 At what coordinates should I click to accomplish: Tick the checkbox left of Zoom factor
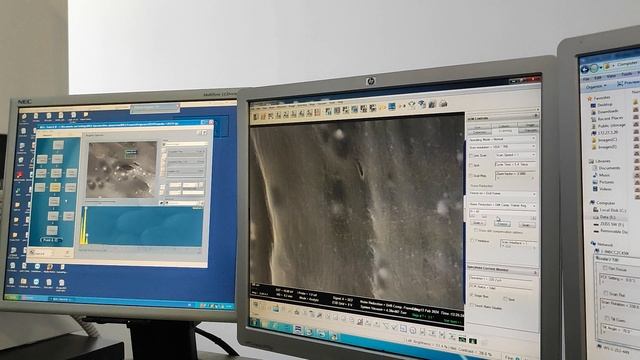tap(471, 176)
